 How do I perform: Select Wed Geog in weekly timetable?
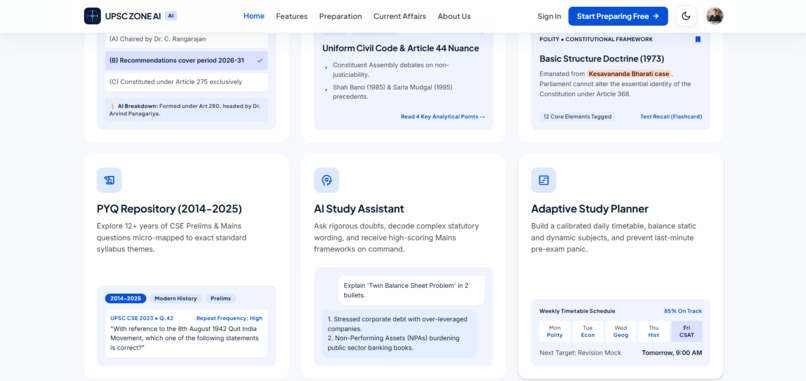pos(620,332)
